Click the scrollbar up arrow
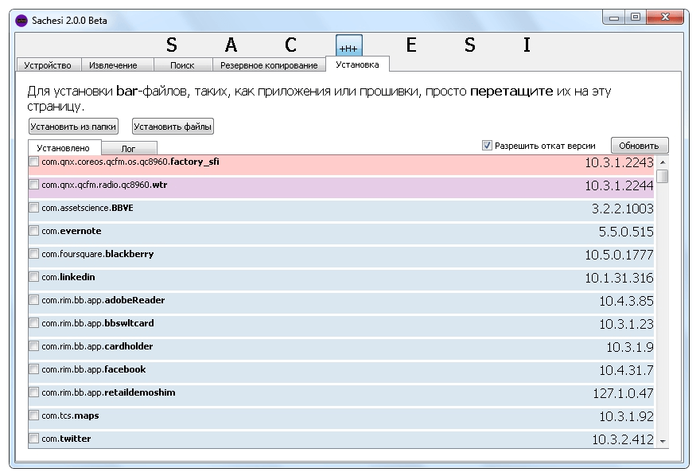This screenshot has width=700, height=476. coord(663,163)
